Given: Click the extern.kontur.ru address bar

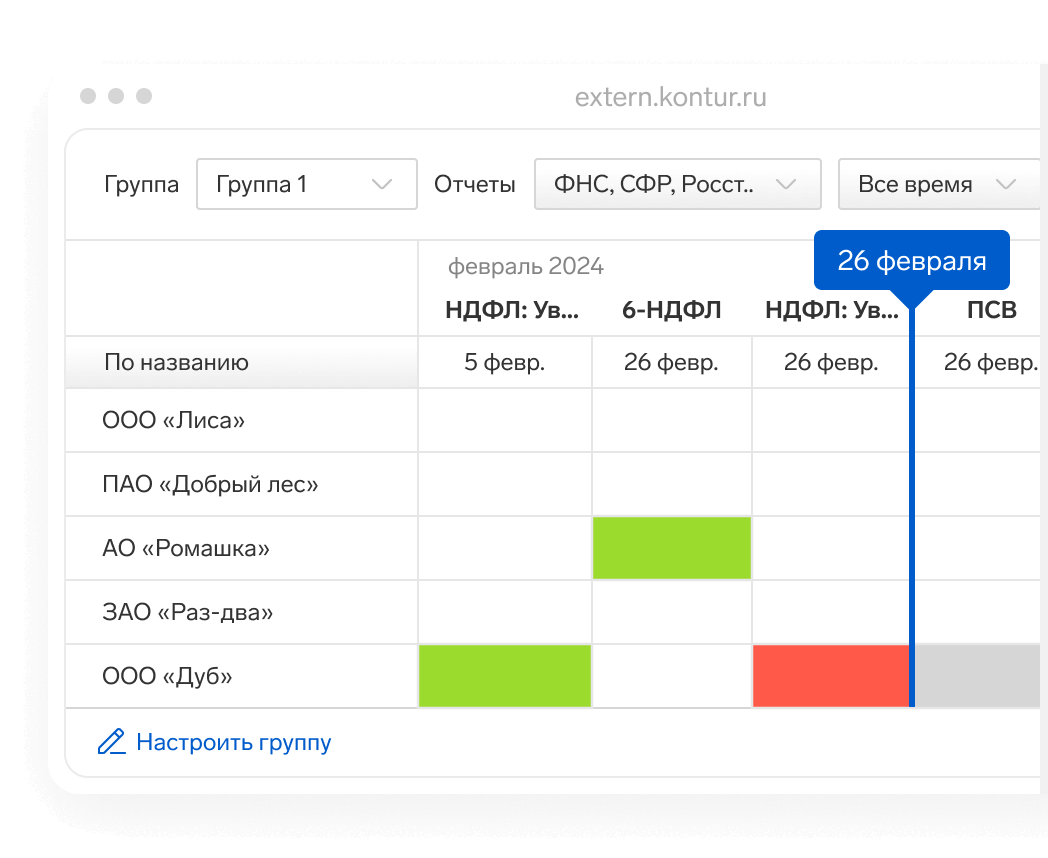Looking at the screenshot, I should point(670,97).
